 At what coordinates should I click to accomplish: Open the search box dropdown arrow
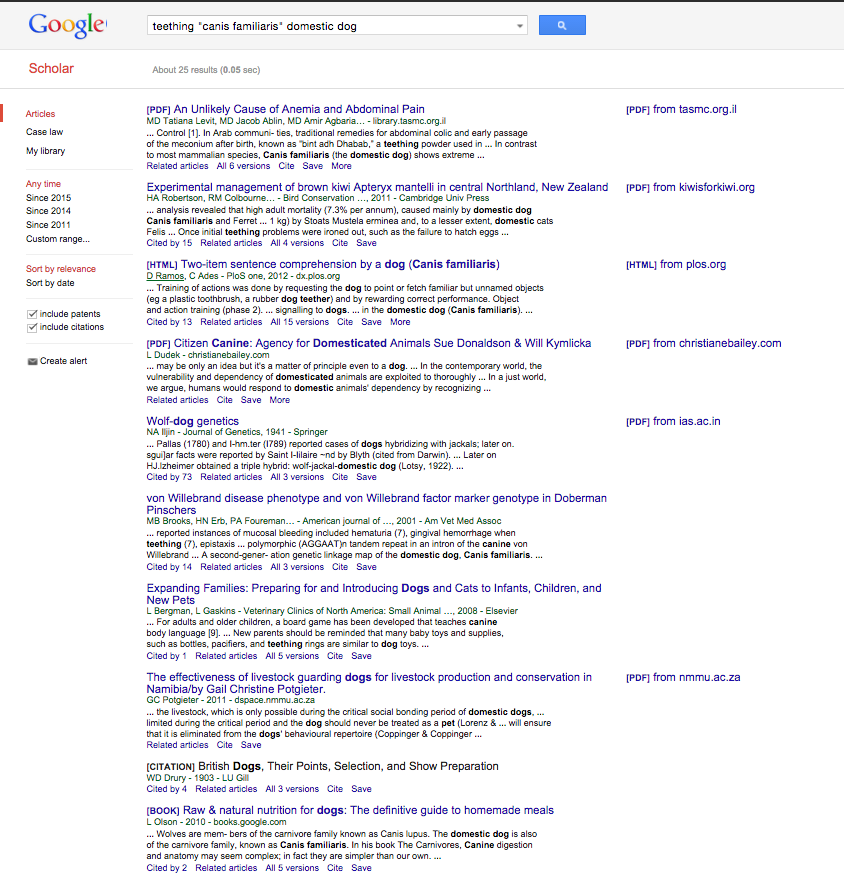pyautogui.click(x=520, y=26)
